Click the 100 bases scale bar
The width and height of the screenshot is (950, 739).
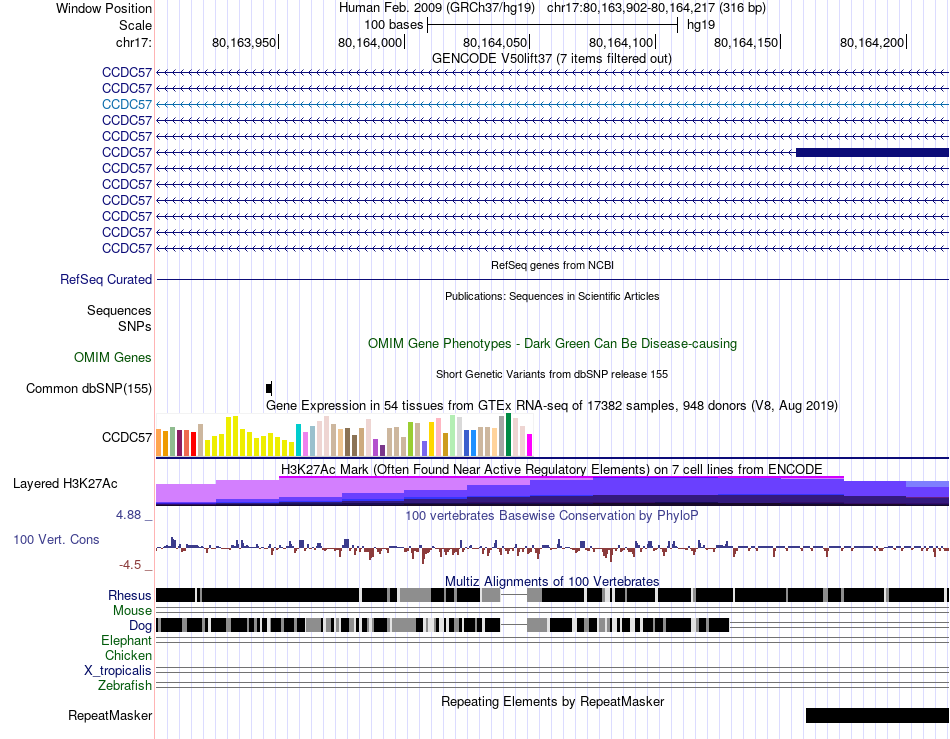click(553, 25)
